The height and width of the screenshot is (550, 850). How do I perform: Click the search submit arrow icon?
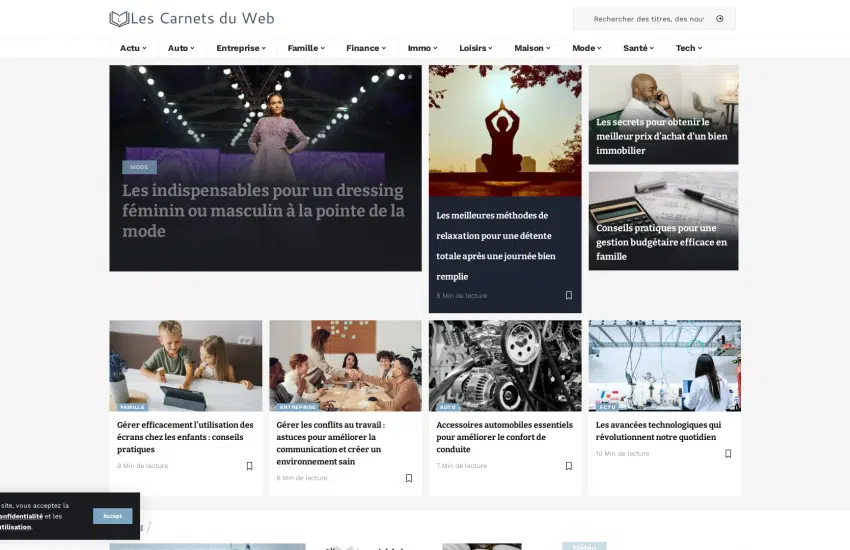pyautogui.click(x=720, y=19)
